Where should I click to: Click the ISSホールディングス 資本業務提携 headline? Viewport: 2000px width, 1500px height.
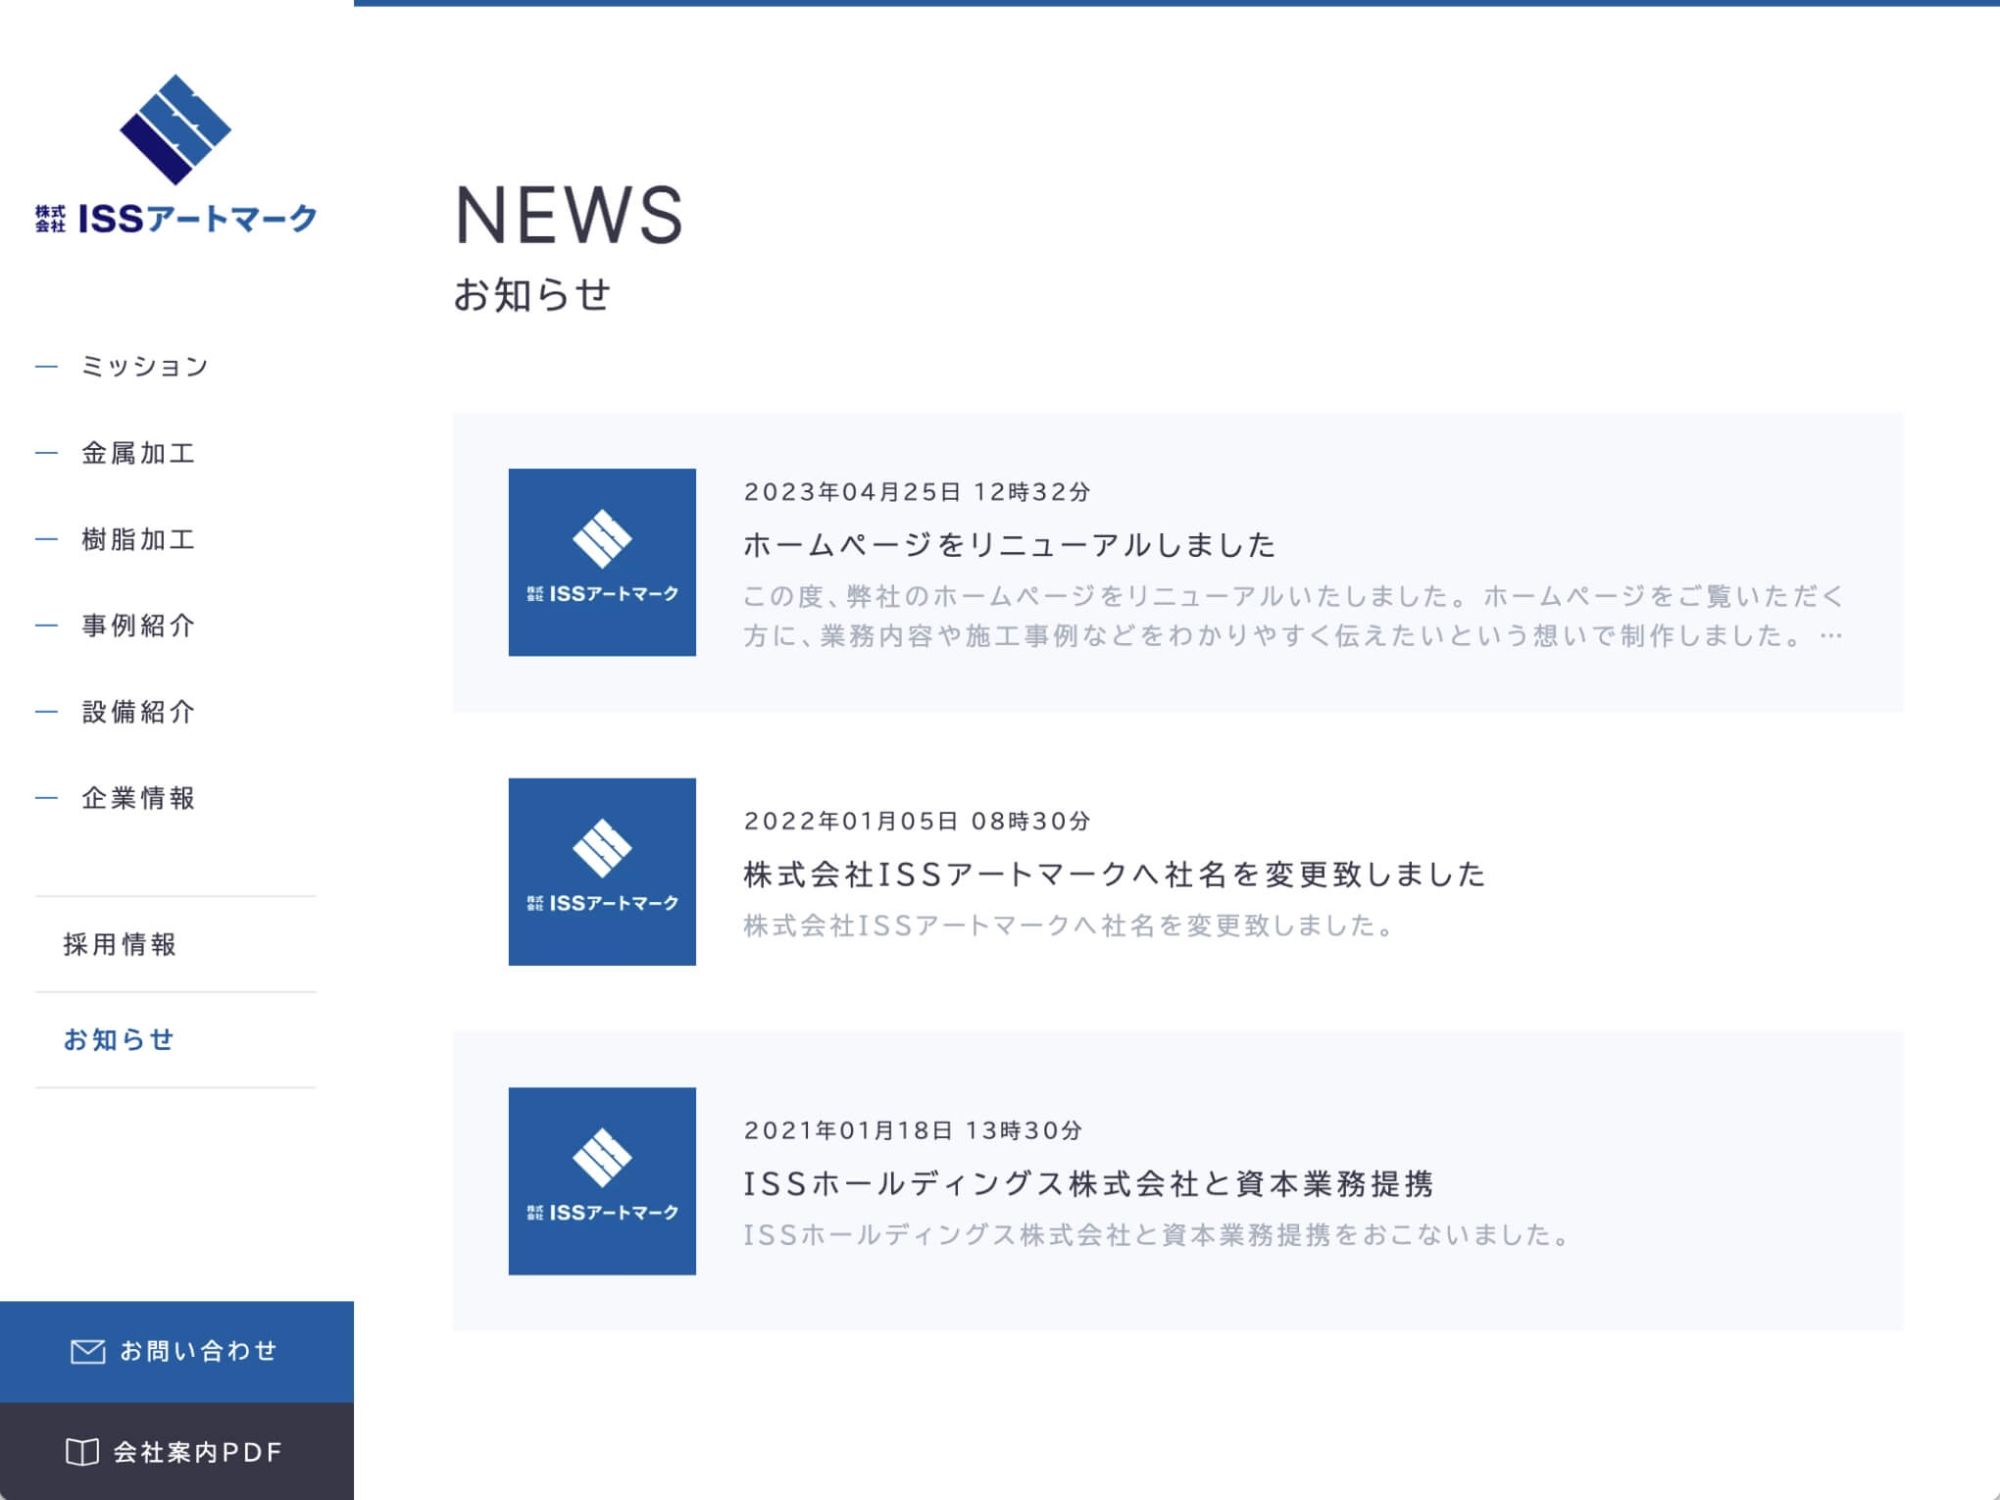pos(1088,1184)
